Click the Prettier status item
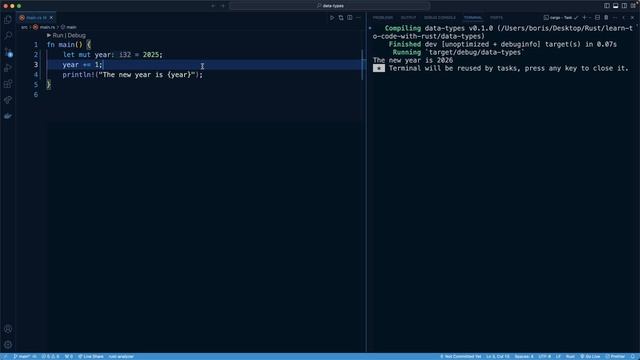Image resolution: width=640 pixels, height=360 pixels. 616,357
